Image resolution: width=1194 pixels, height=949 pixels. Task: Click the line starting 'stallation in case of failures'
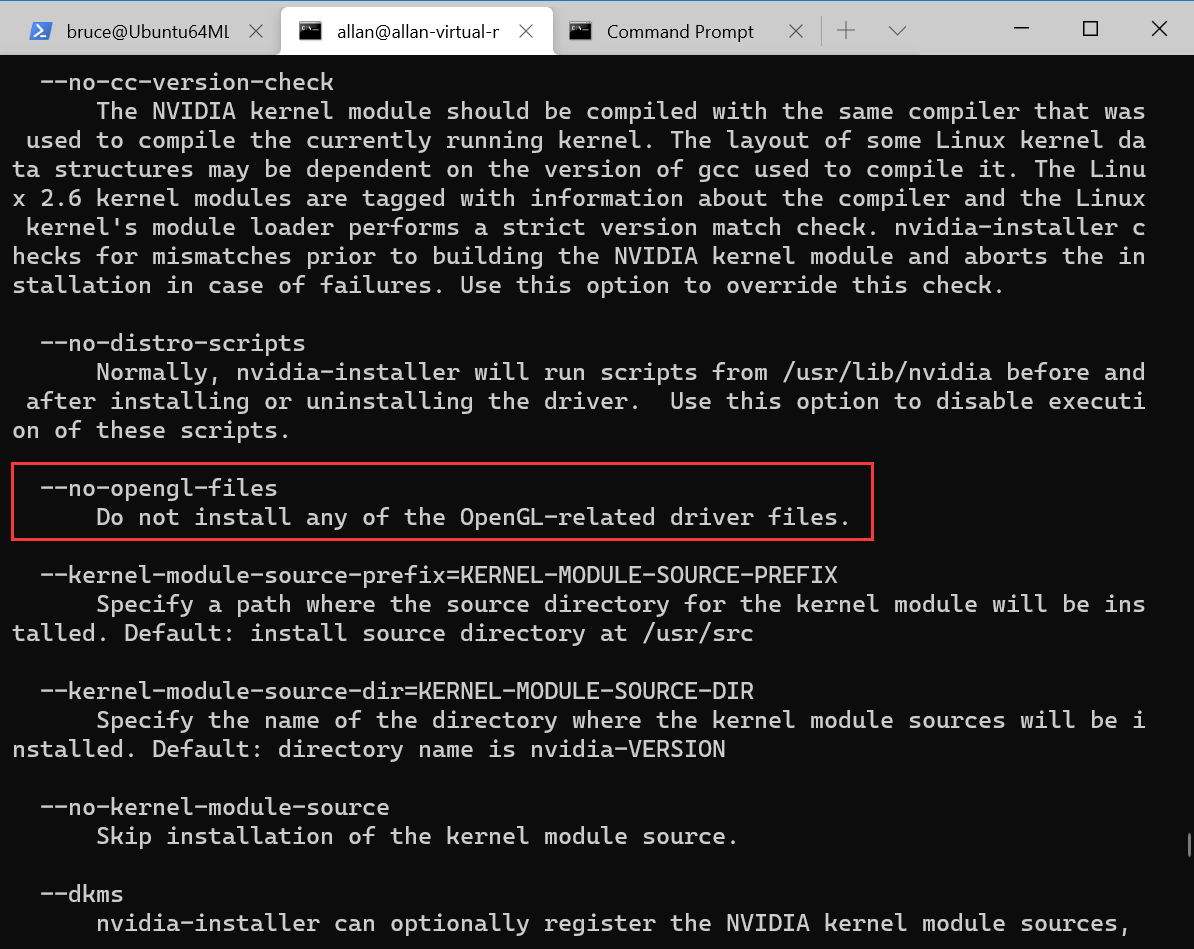(x=509, y=285)
